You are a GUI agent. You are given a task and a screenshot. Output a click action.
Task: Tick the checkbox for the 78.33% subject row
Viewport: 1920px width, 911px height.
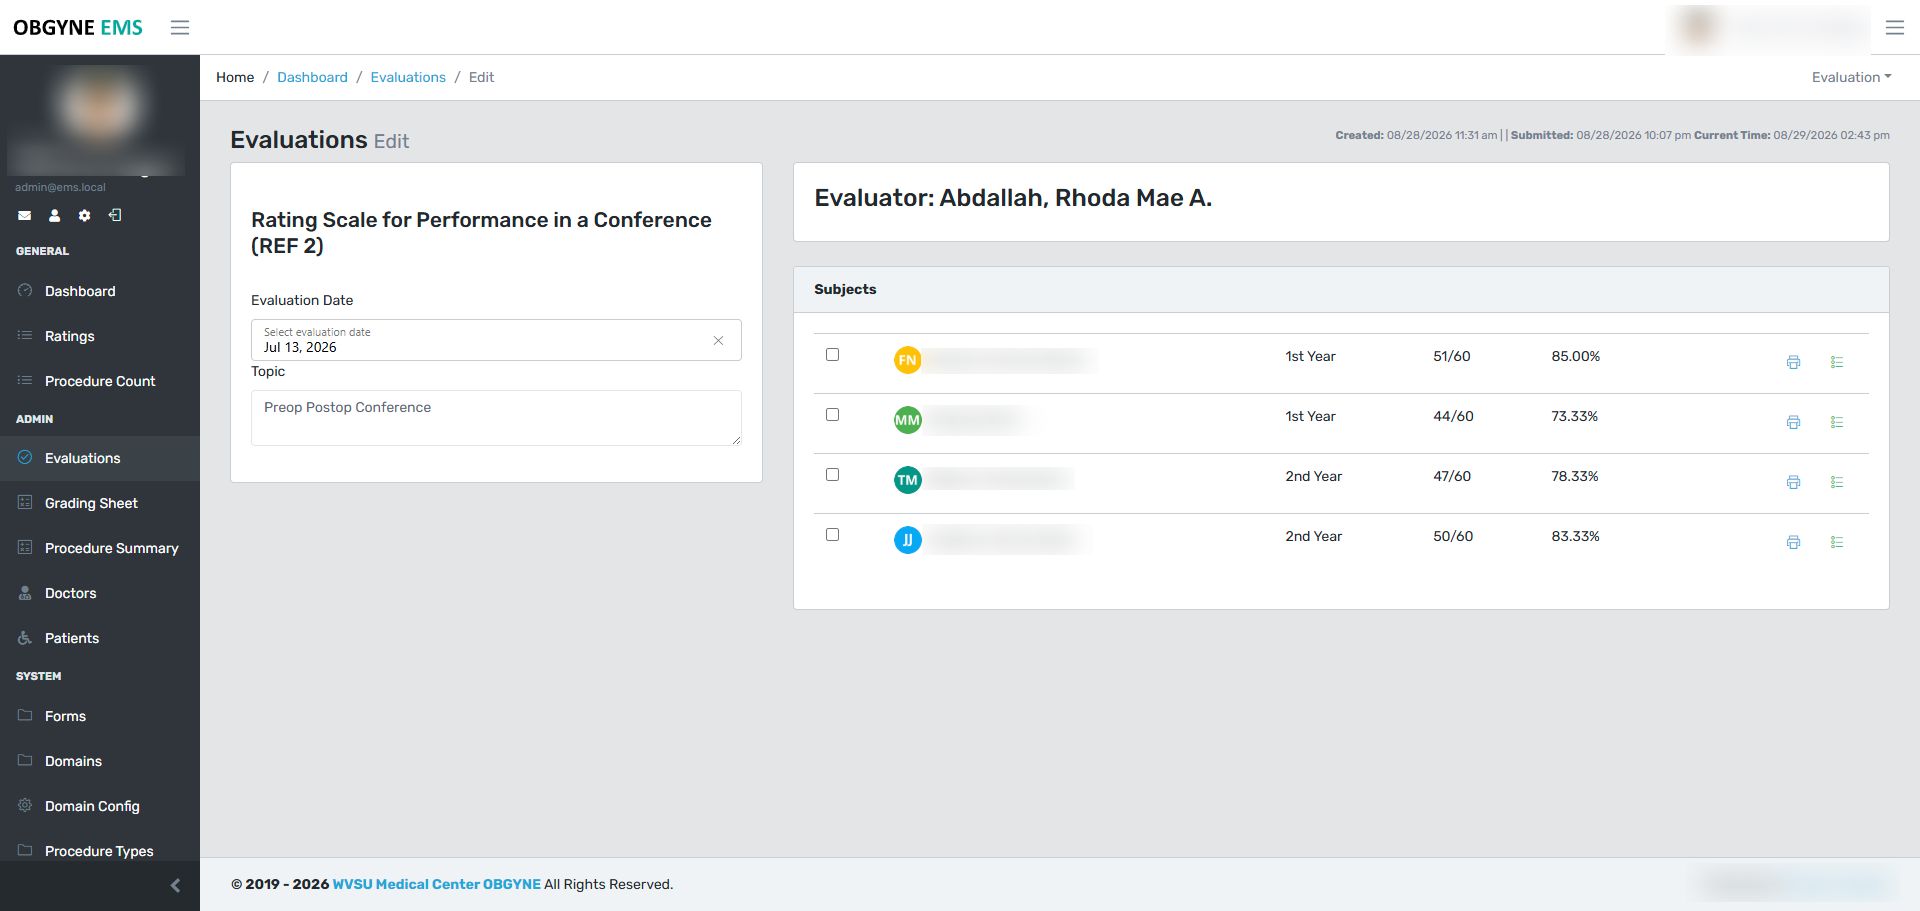[832, 474]
